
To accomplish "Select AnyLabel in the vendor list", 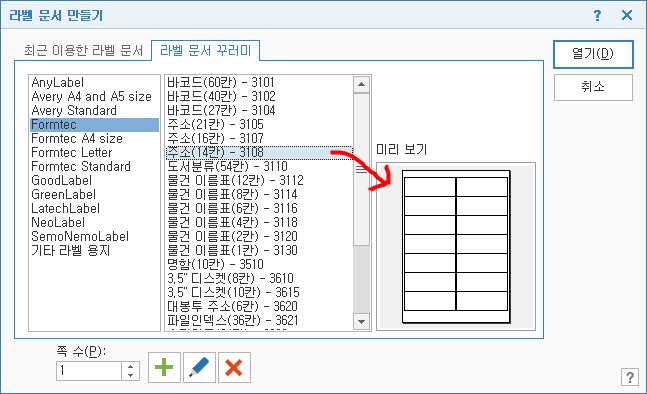I will tap(94, 83).
